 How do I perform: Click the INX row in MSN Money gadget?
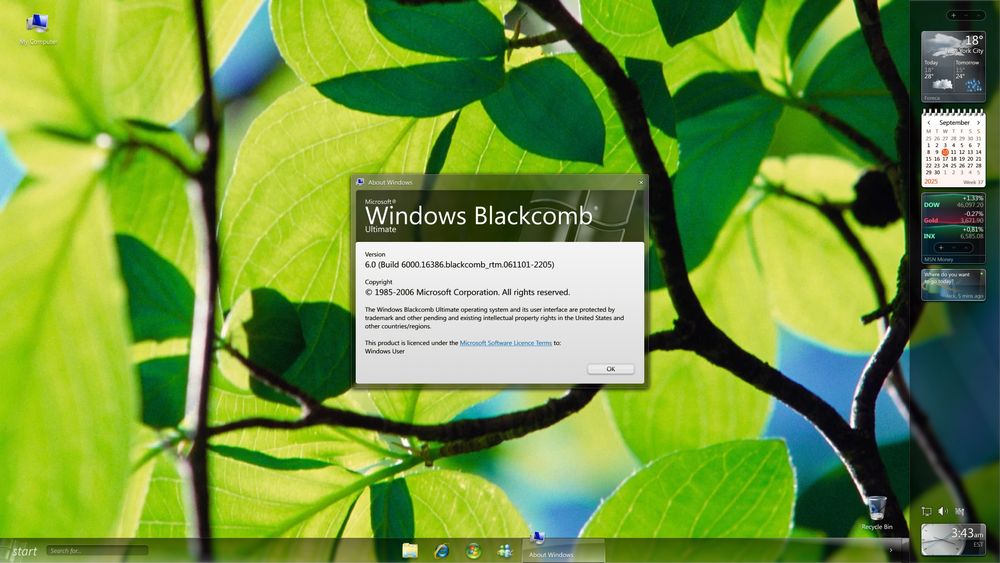(x=953, y=233)
